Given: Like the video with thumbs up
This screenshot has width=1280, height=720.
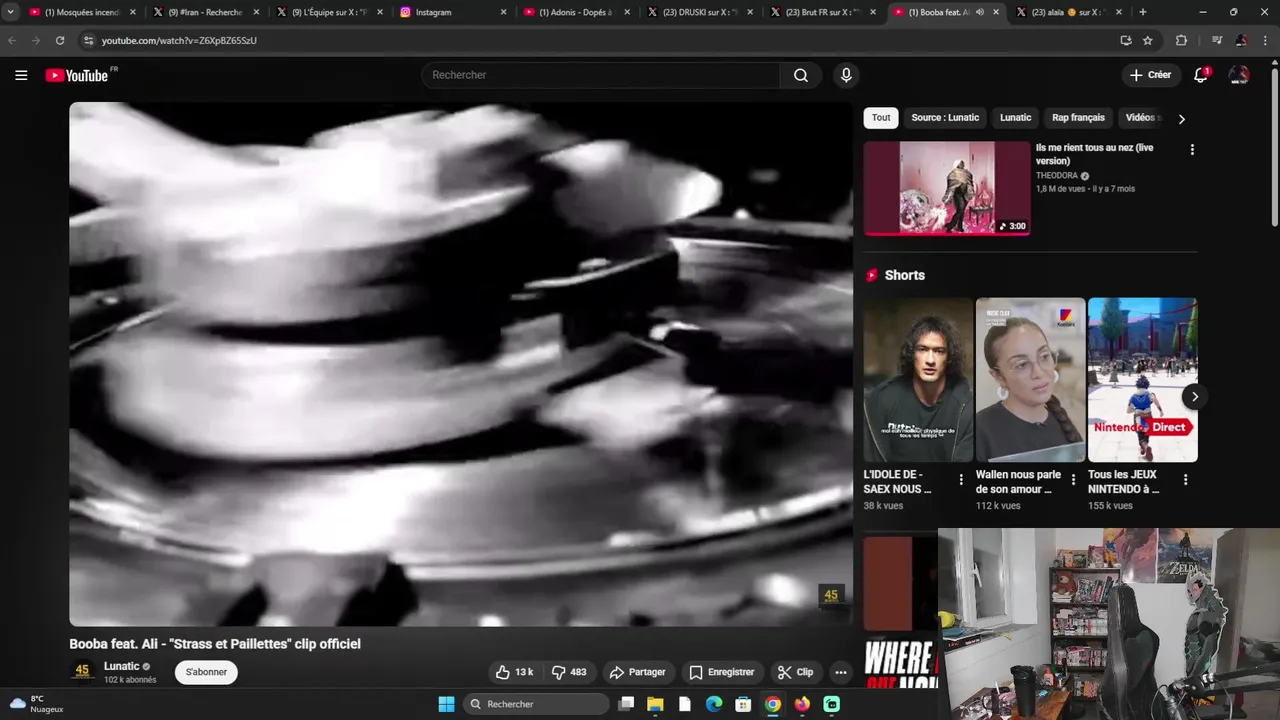Looking at the screenshot, I should [x=515, y=672].
